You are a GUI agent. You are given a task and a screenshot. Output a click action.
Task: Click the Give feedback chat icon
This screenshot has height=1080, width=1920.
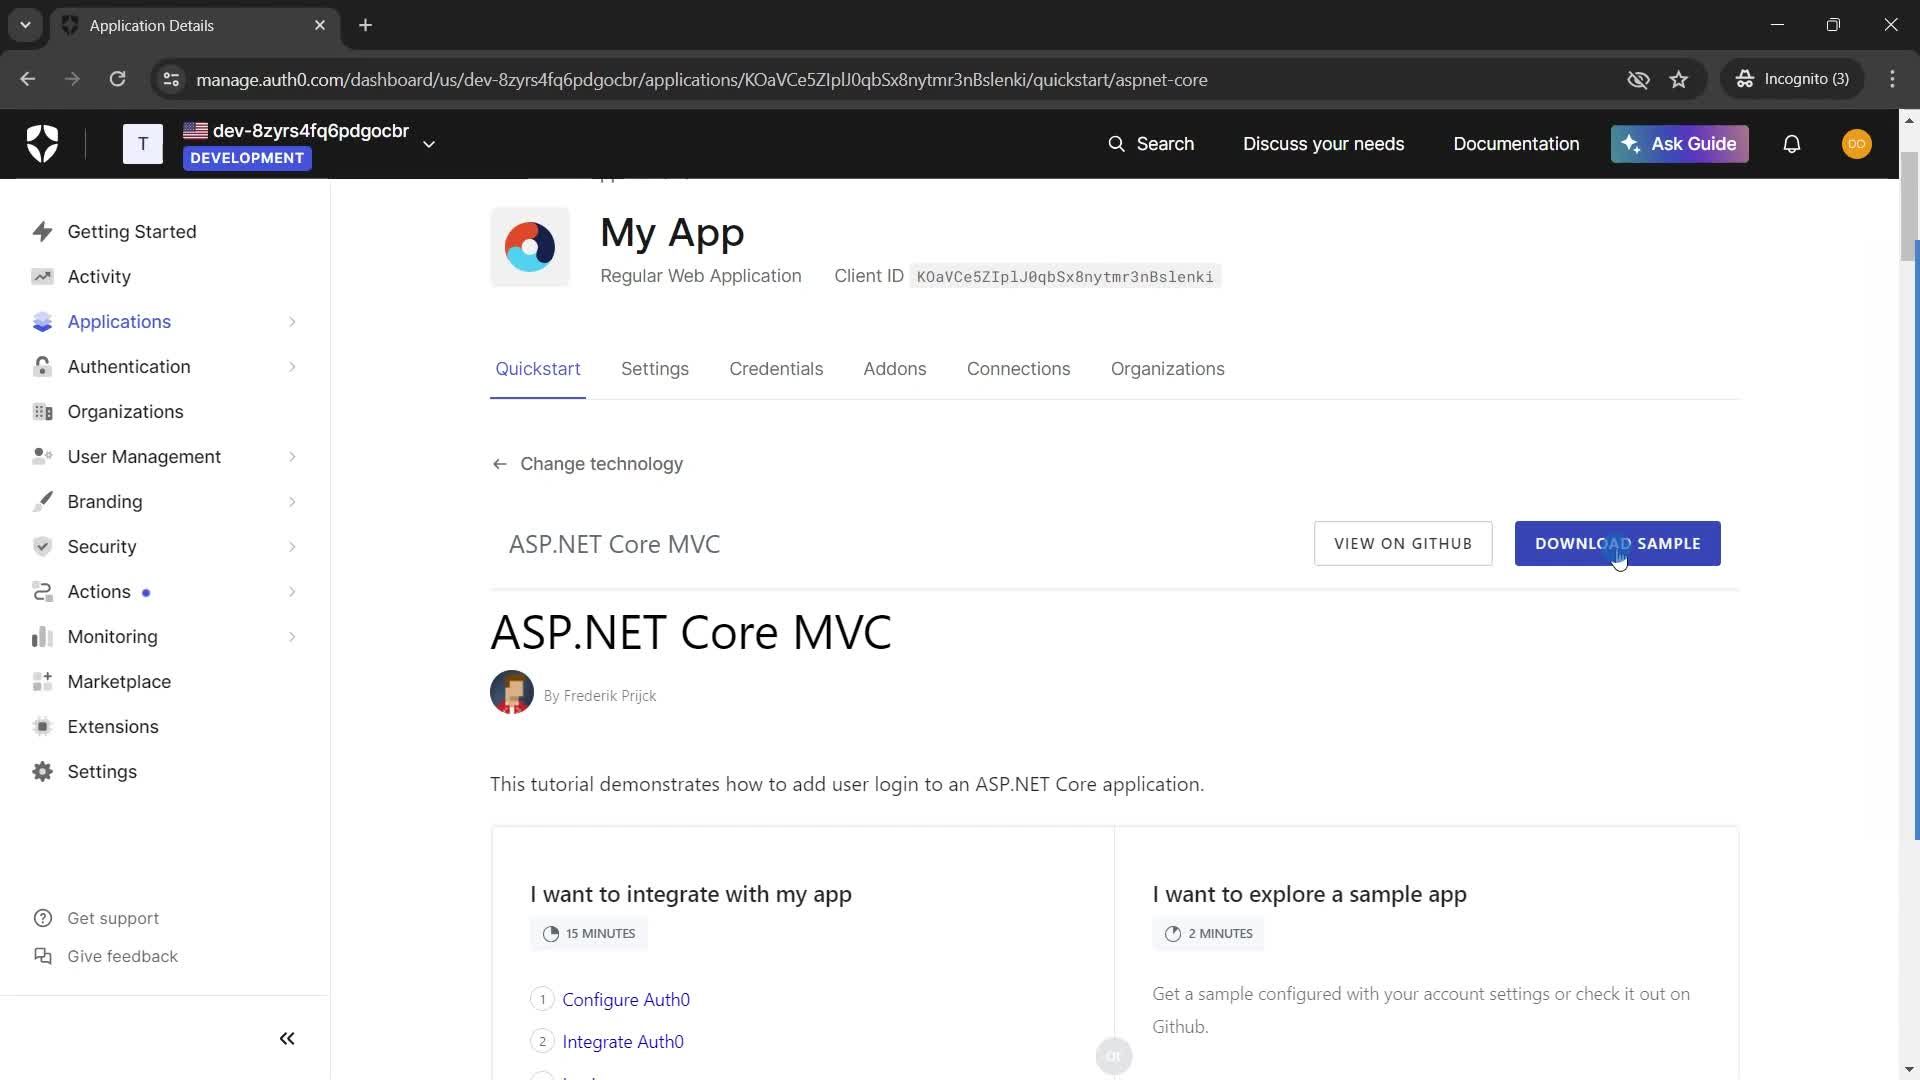click(42, 957)
